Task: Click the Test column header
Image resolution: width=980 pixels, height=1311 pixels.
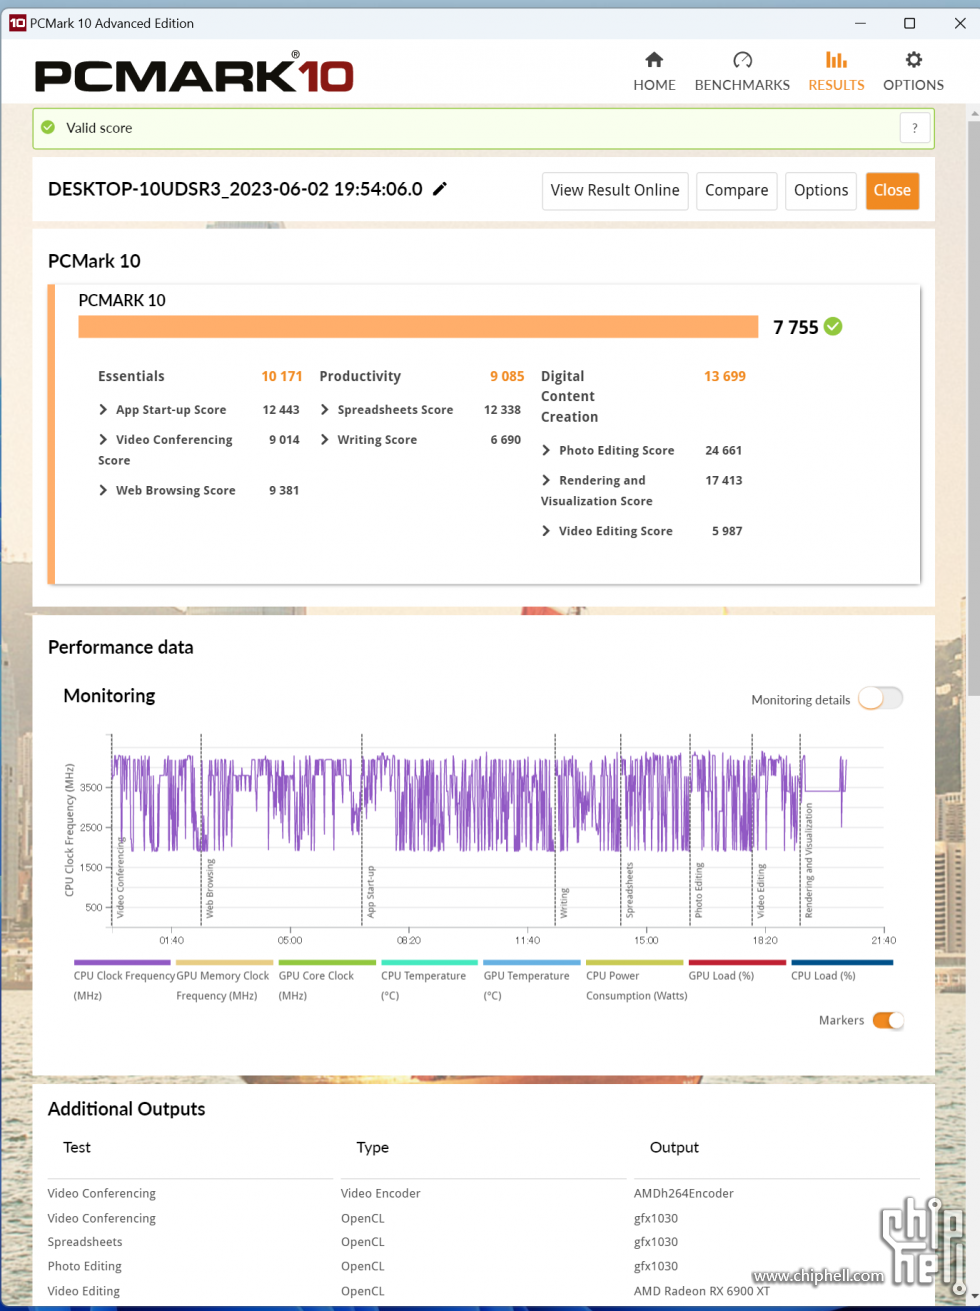Action: click(x=77, y=1147)
